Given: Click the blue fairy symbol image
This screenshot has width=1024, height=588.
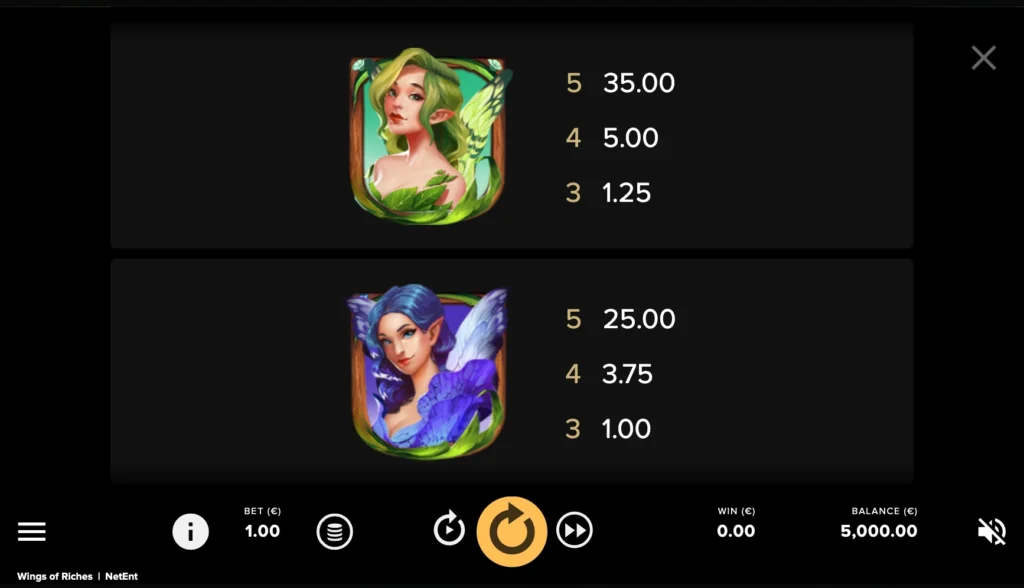Looking at the screenshot, I should point(428,371).
